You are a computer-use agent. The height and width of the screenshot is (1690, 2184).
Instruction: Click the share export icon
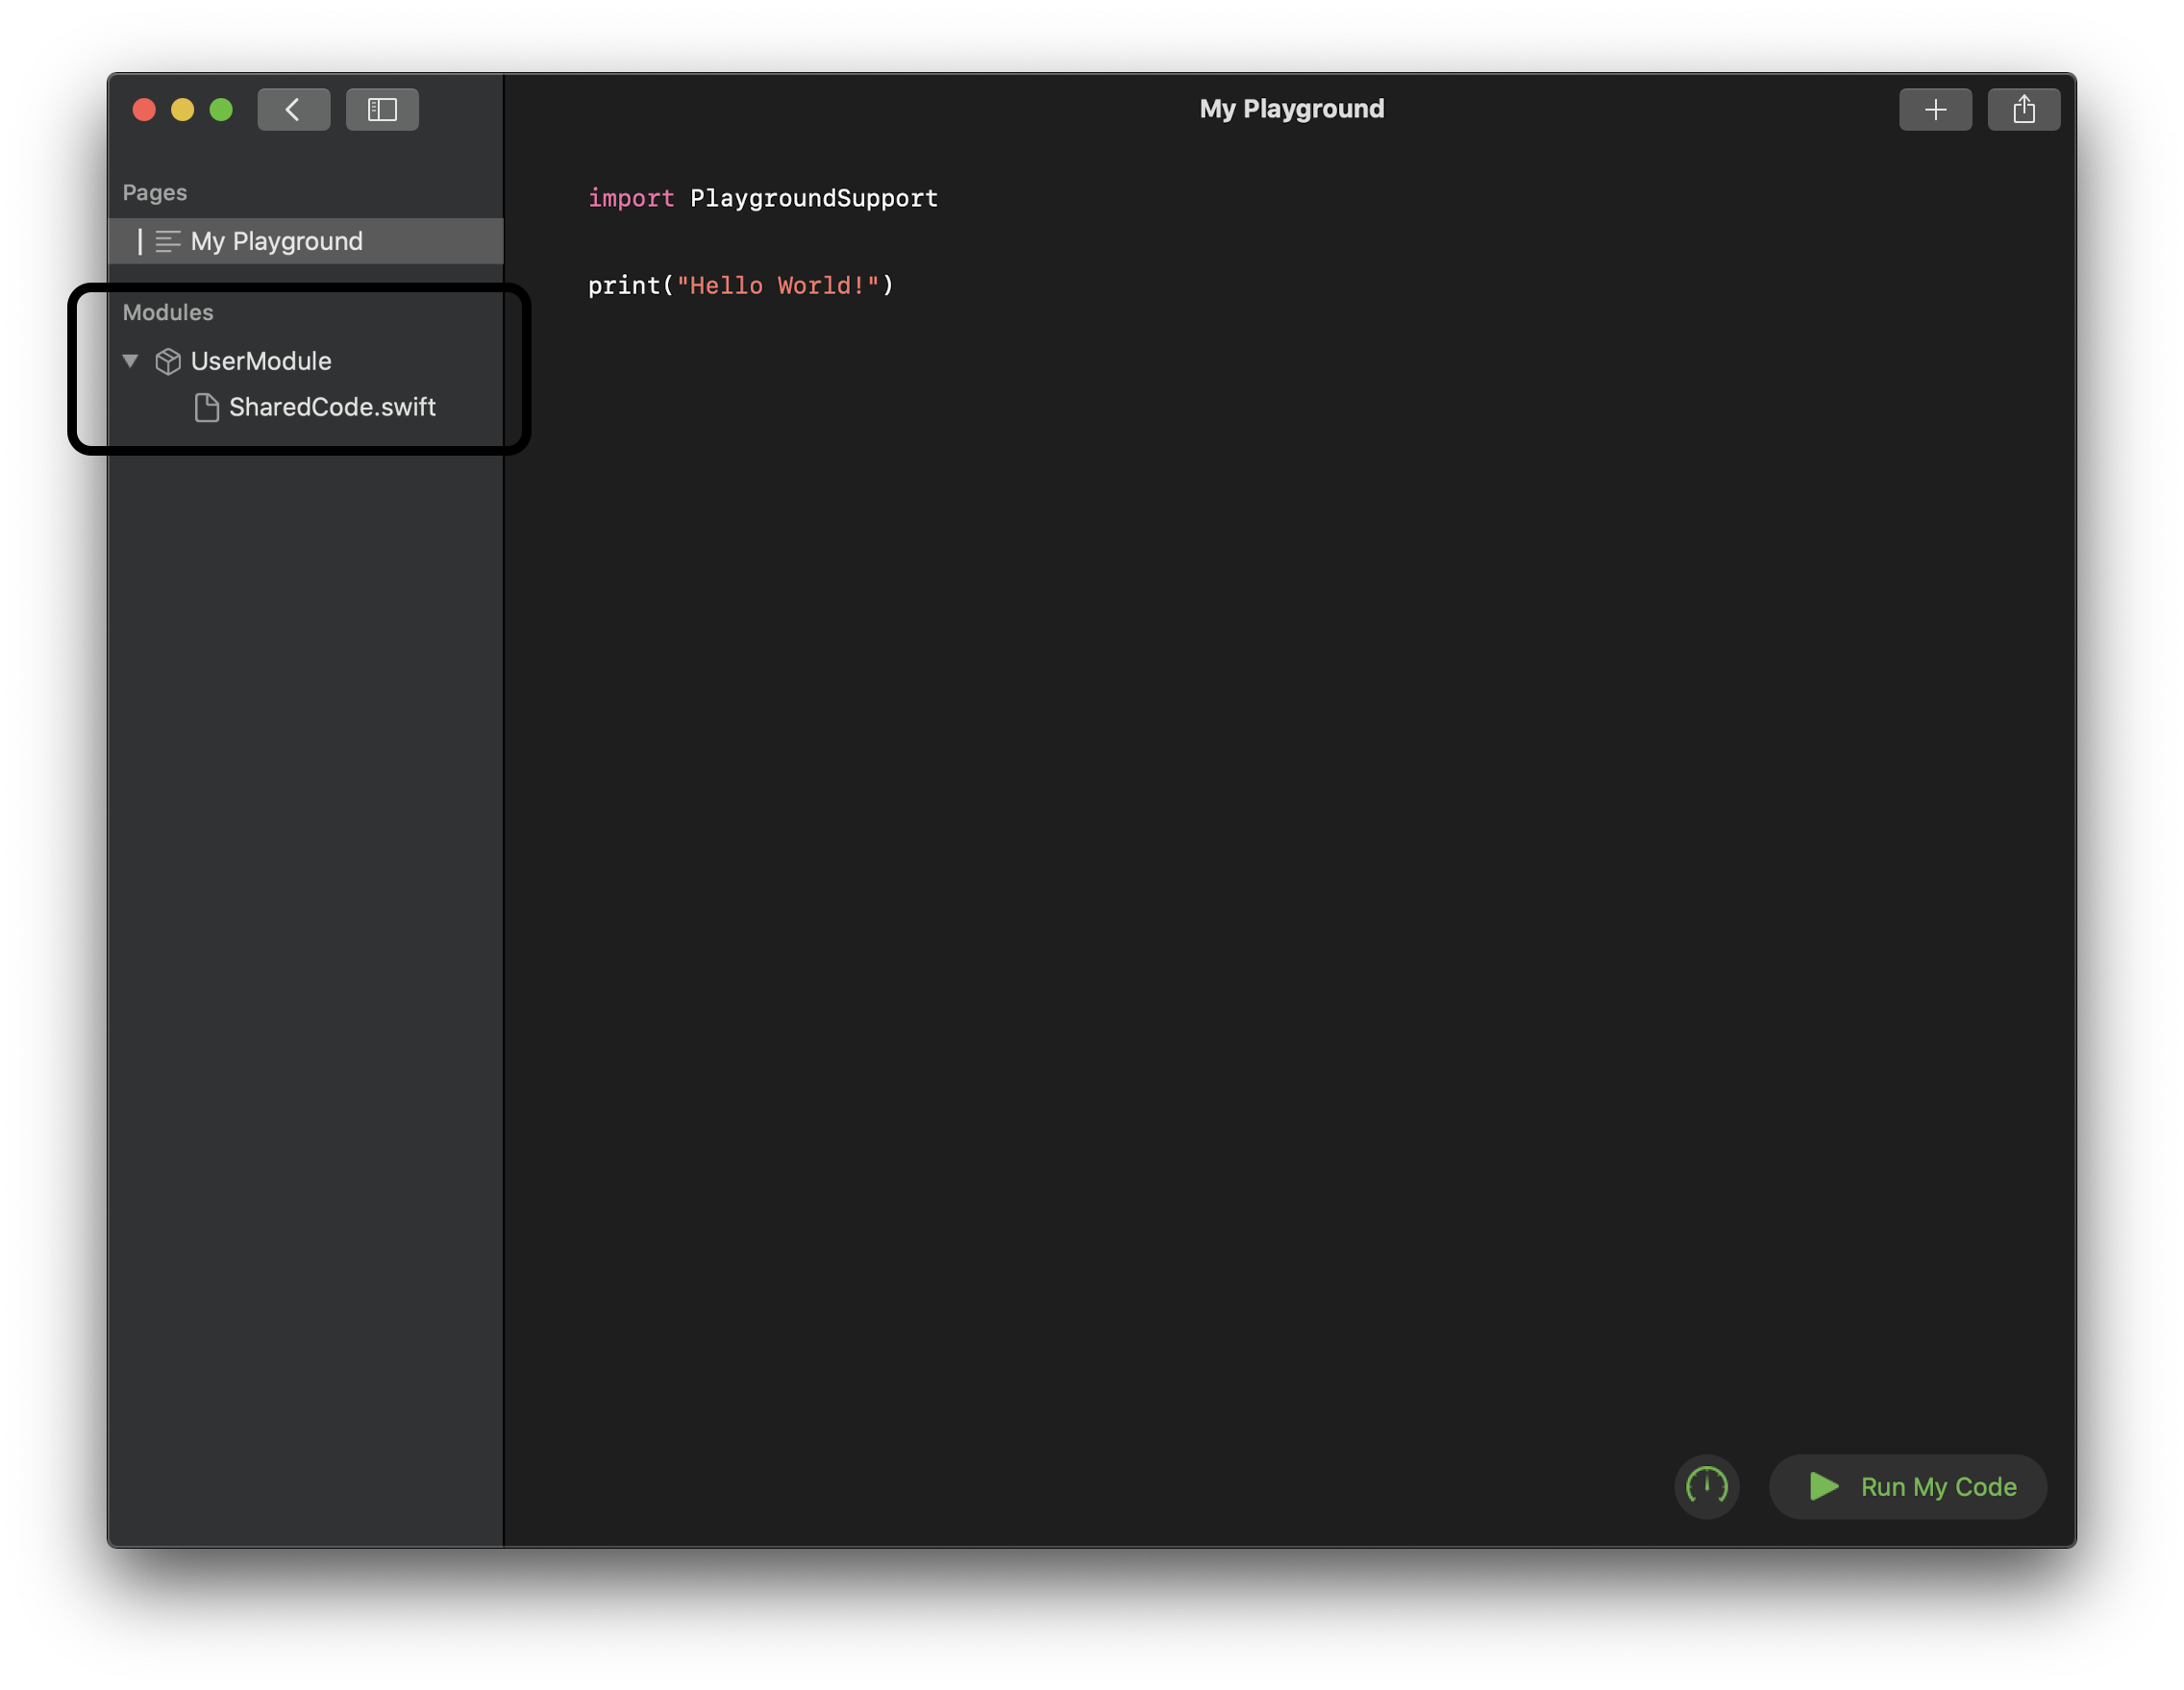2023,109
